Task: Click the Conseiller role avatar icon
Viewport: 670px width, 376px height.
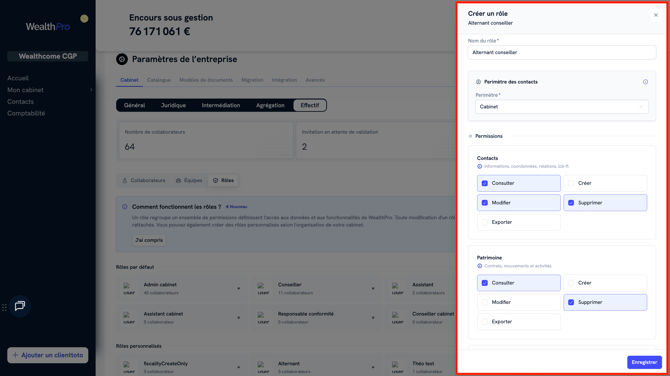Action: pos(263,288)
